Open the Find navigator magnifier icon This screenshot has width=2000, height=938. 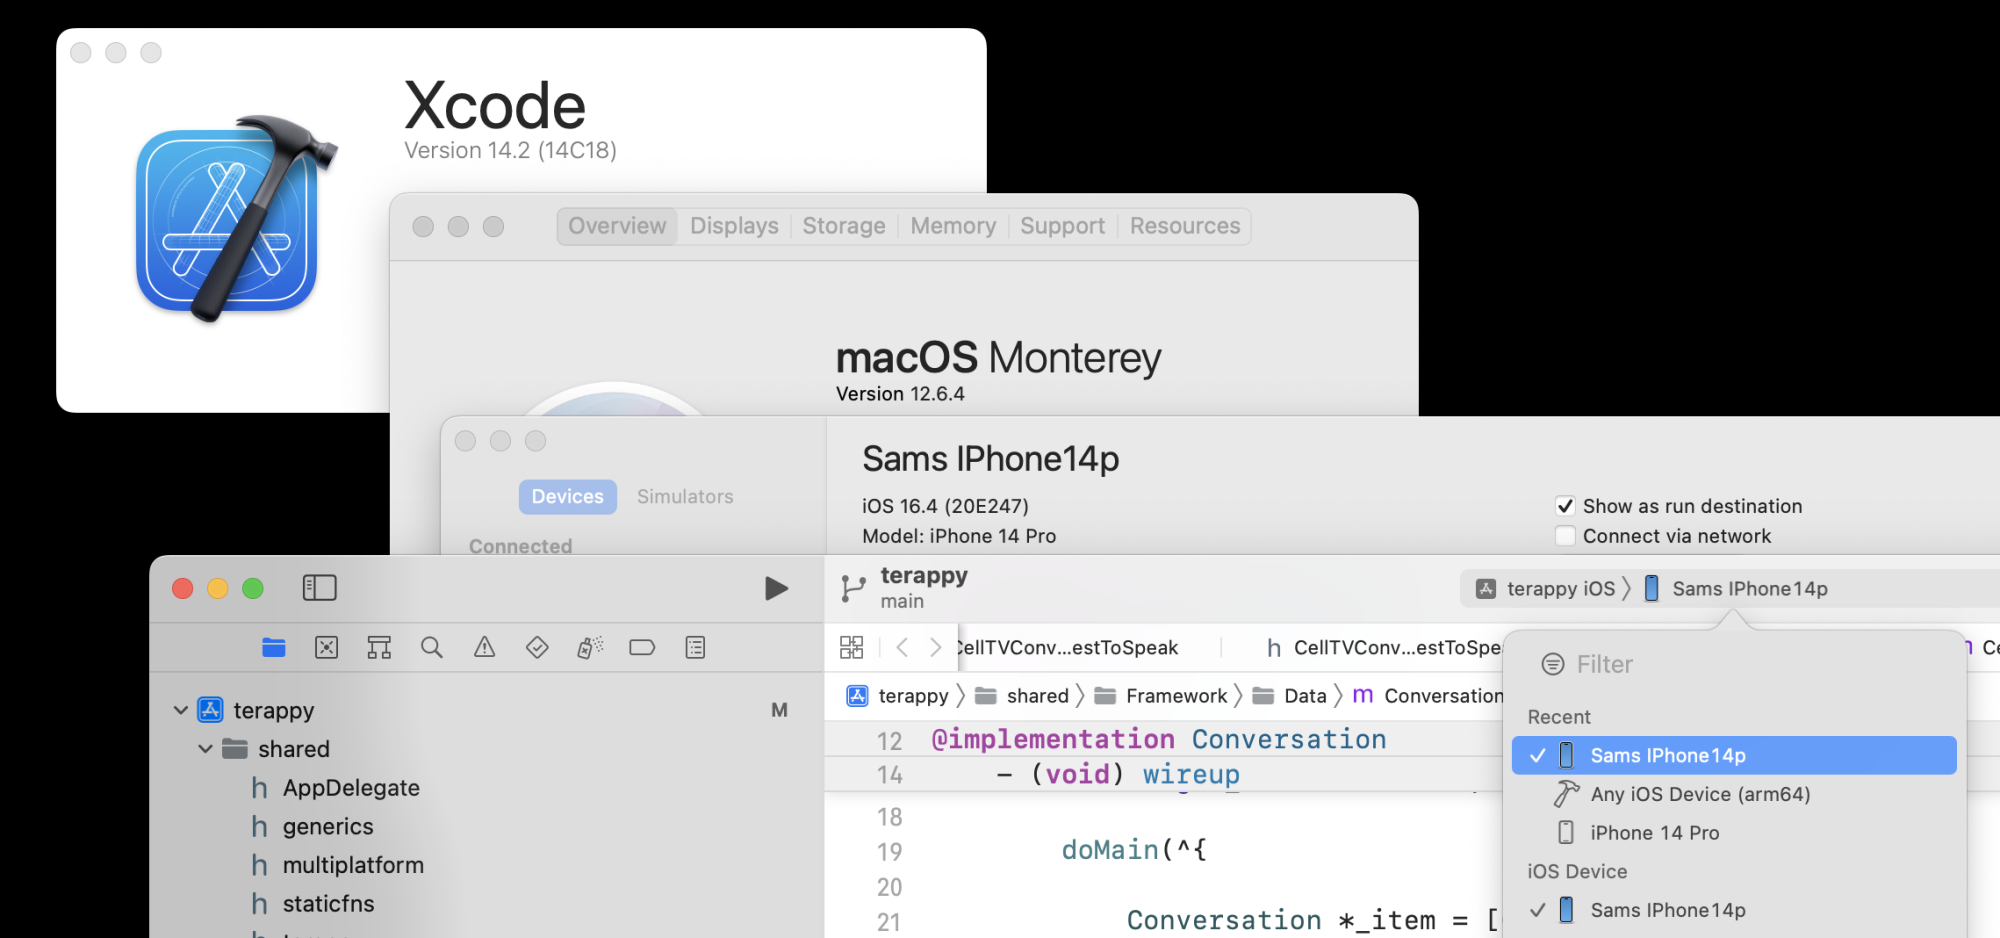(x=432, y=648)
